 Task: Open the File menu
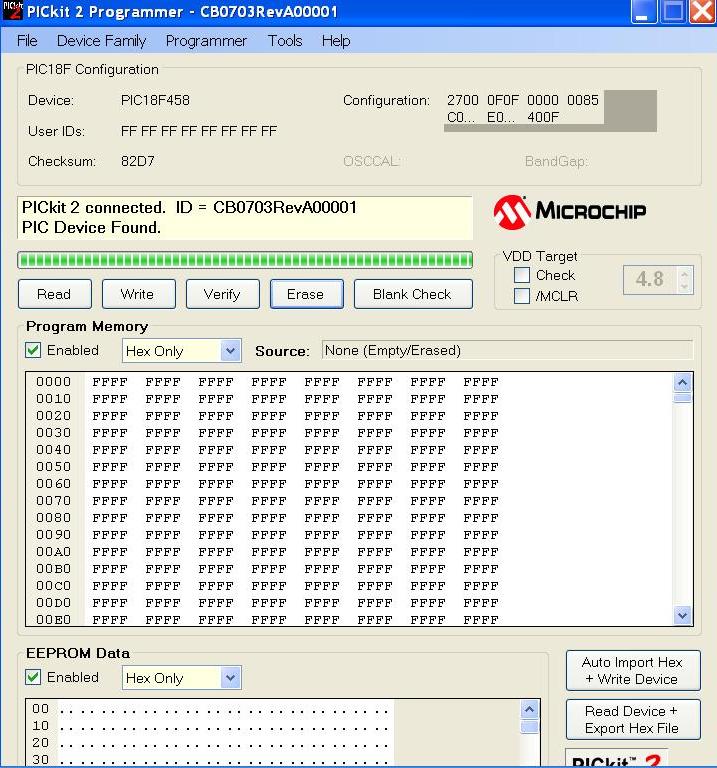click(27, 41)
